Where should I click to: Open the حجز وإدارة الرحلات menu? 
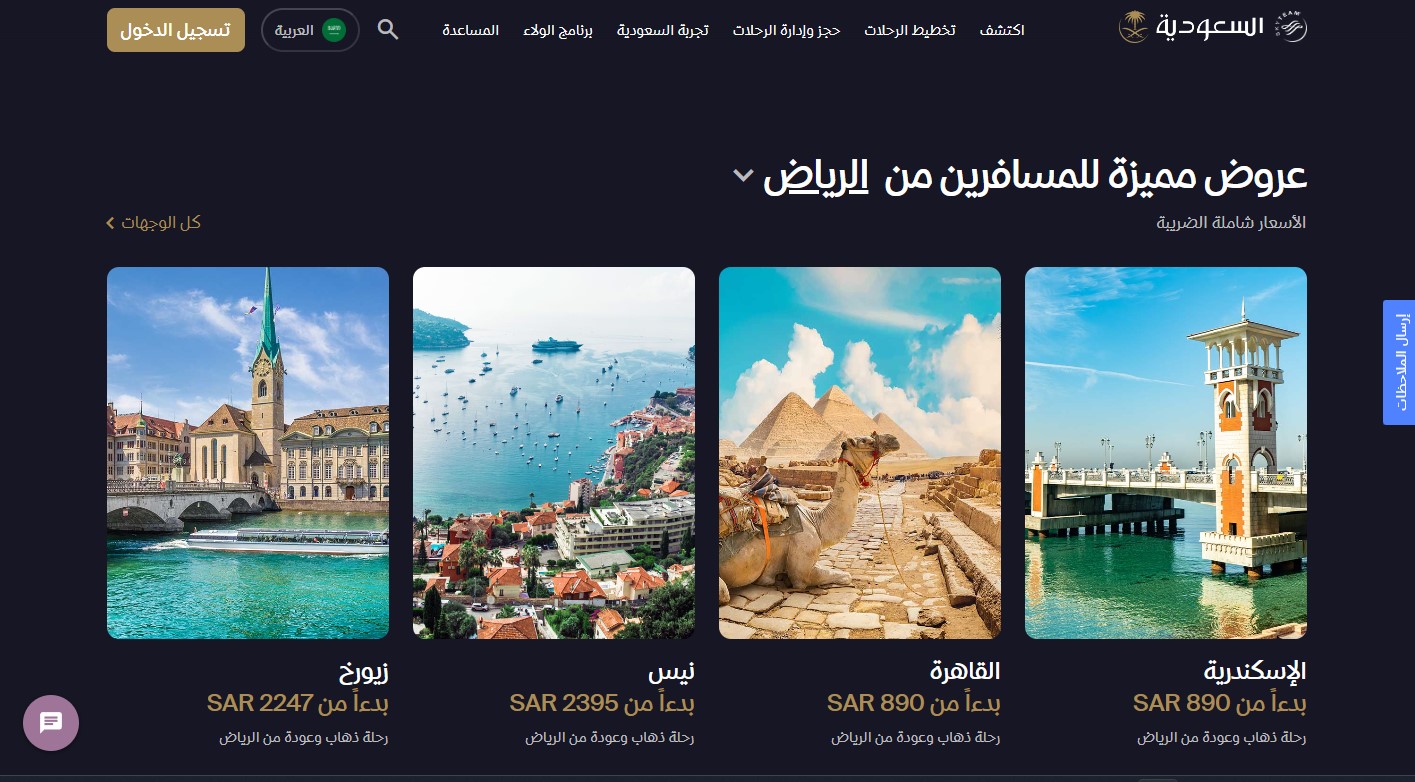787,30
